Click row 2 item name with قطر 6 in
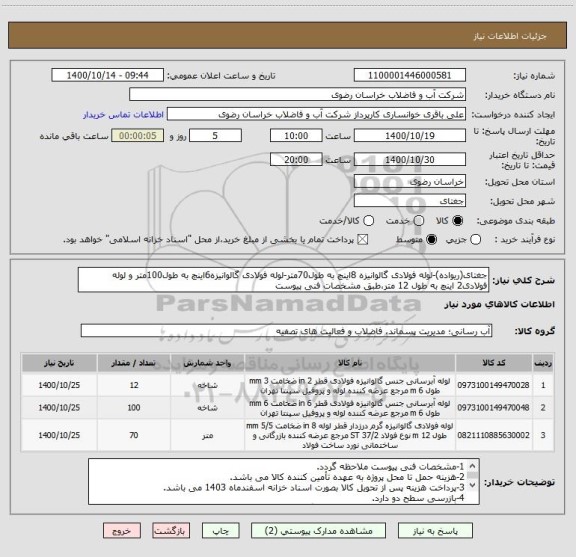This screenshot has width=576, height=557. (350, 408)
